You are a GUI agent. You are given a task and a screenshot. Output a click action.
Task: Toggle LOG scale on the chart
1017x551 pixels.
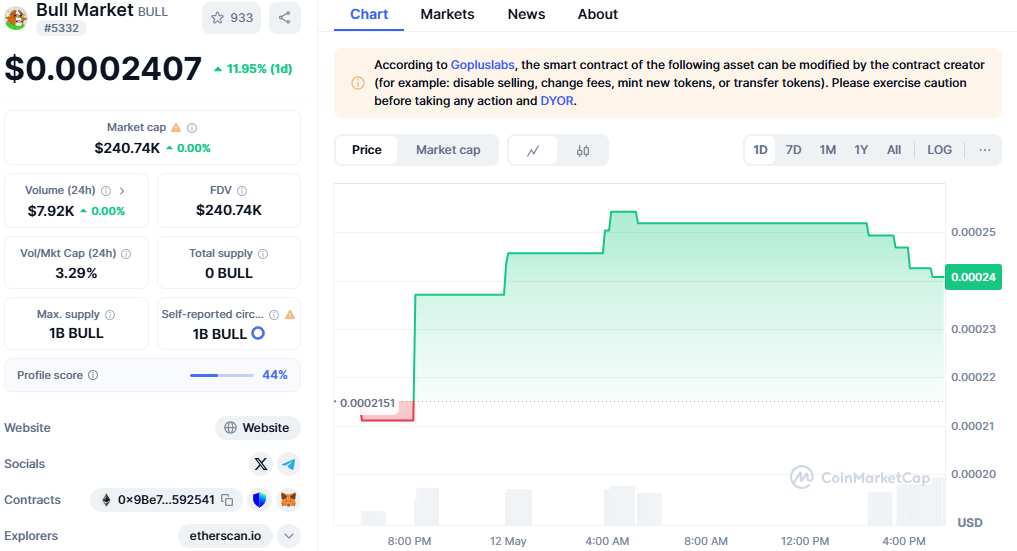(939, 150)
